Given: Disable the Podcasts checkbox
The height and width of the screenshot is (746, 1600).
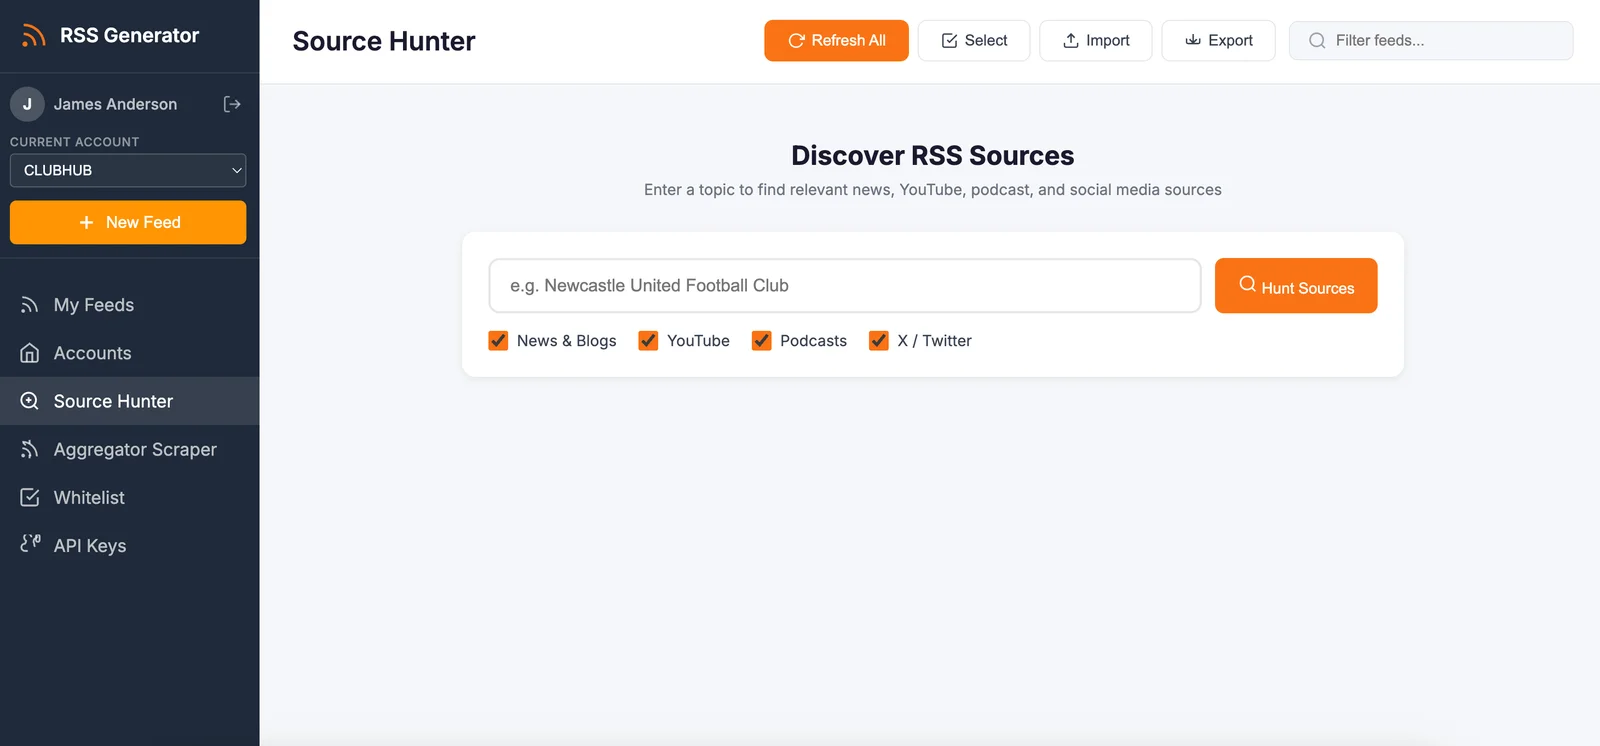Looking at the screenshot, I should [761, 341].
